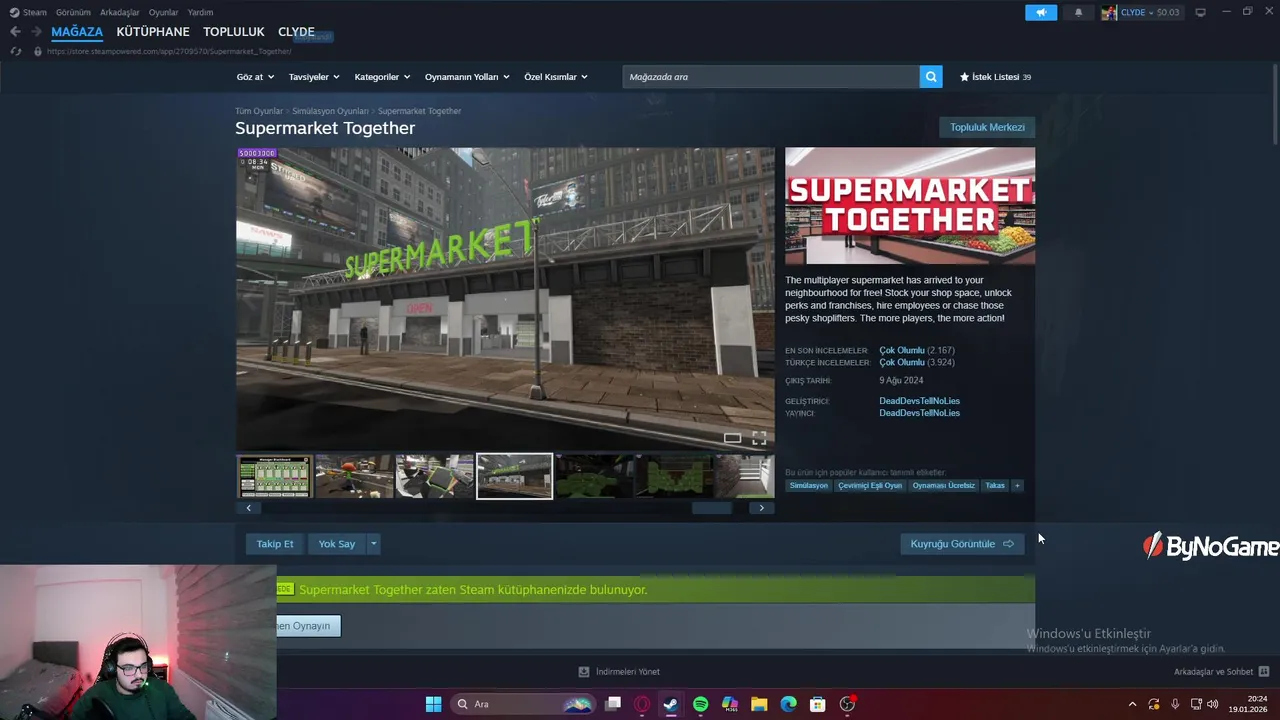Add a tag with the plus button
This screenshot has width=1280, height=720.
tap(1017, 486)
